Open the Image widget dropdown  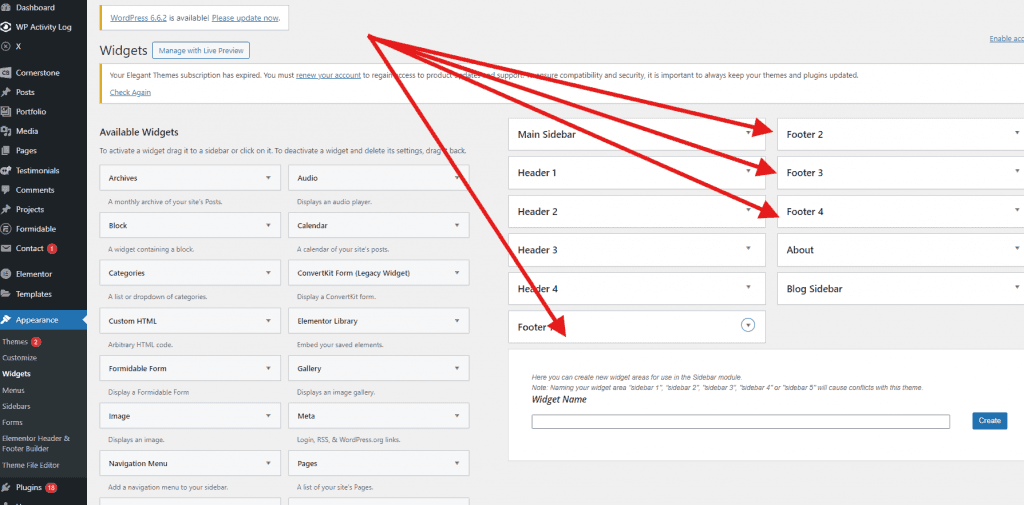268,415
